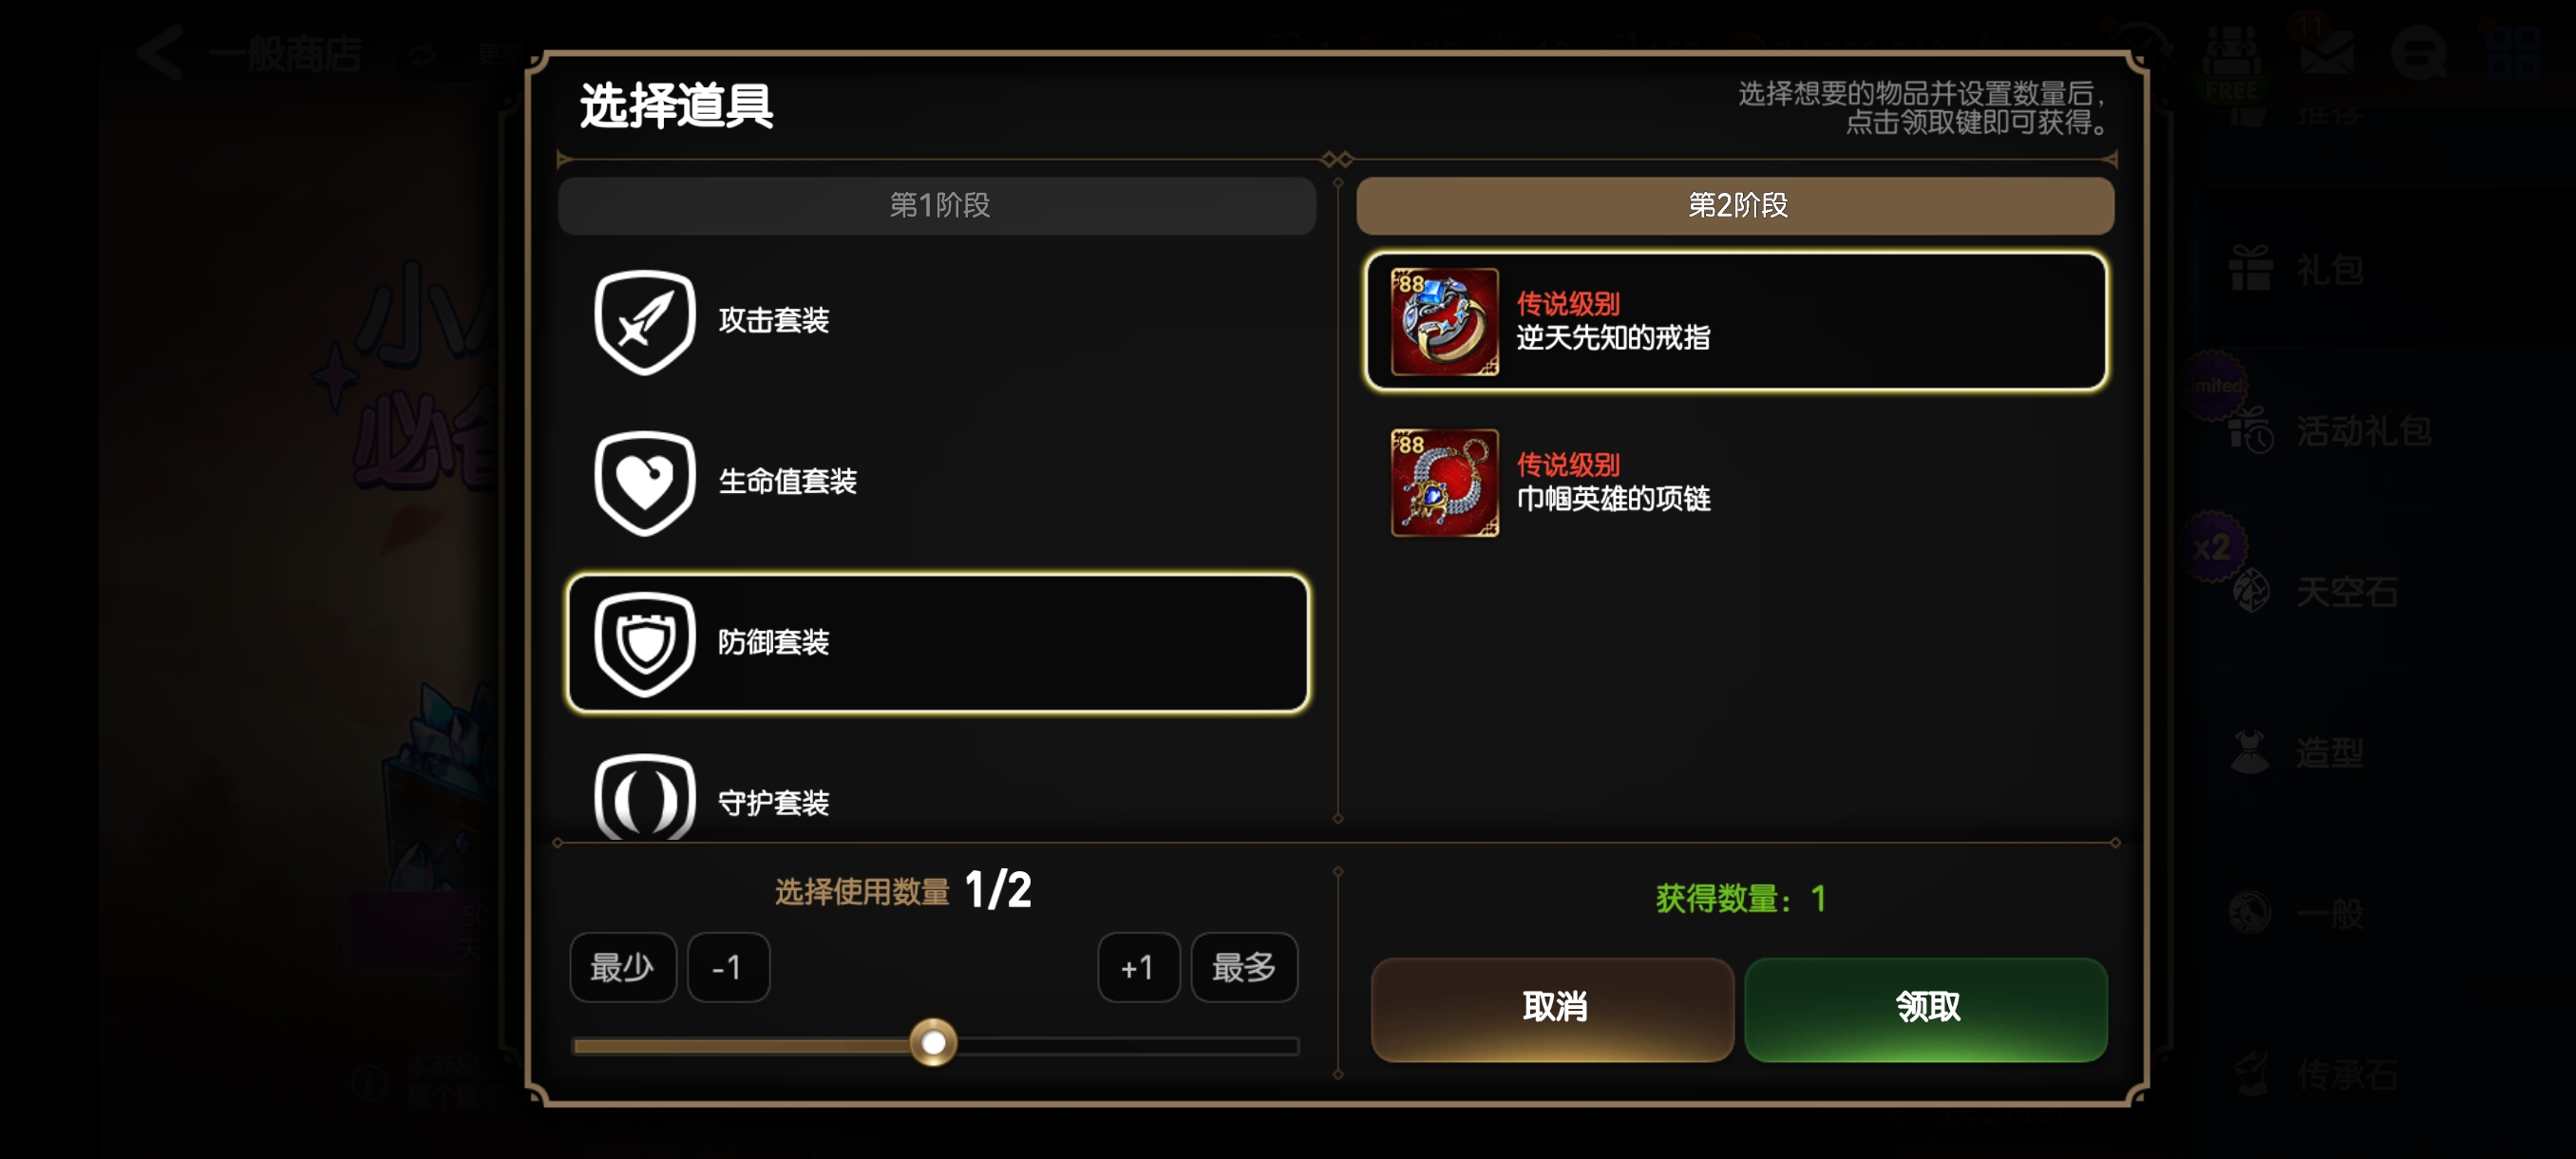Select the 逆天先知的戒指 option
The height and width of the screenshot is (1159, 2576).
point(1736,321)
